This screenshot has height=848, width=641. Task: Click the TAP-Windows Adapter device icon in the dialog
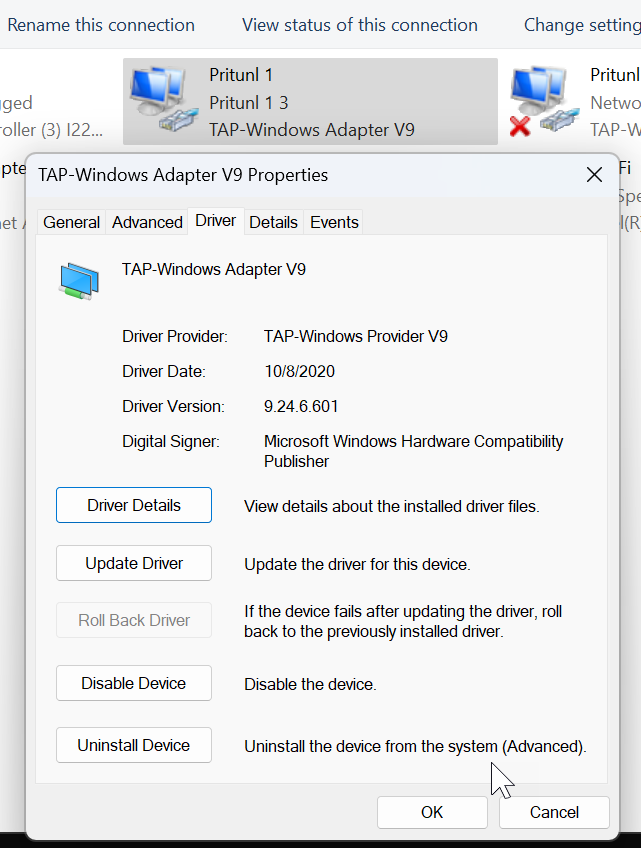point(79,281)
